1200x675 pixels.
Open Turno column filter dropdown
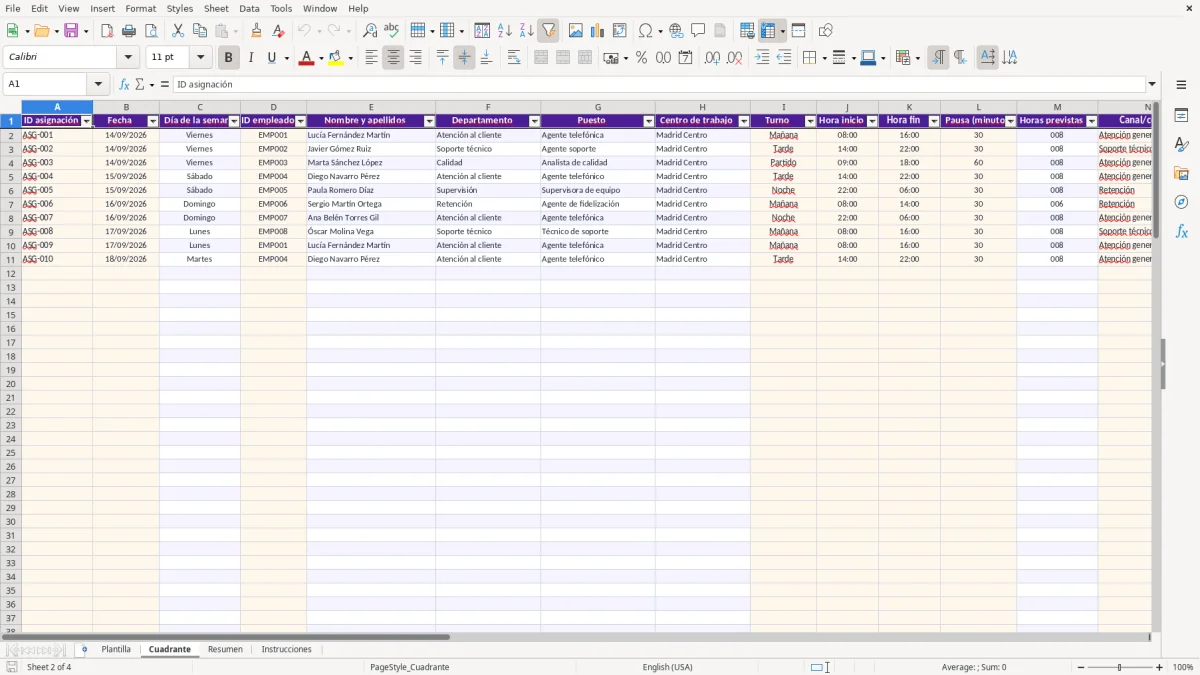[810, 121]
